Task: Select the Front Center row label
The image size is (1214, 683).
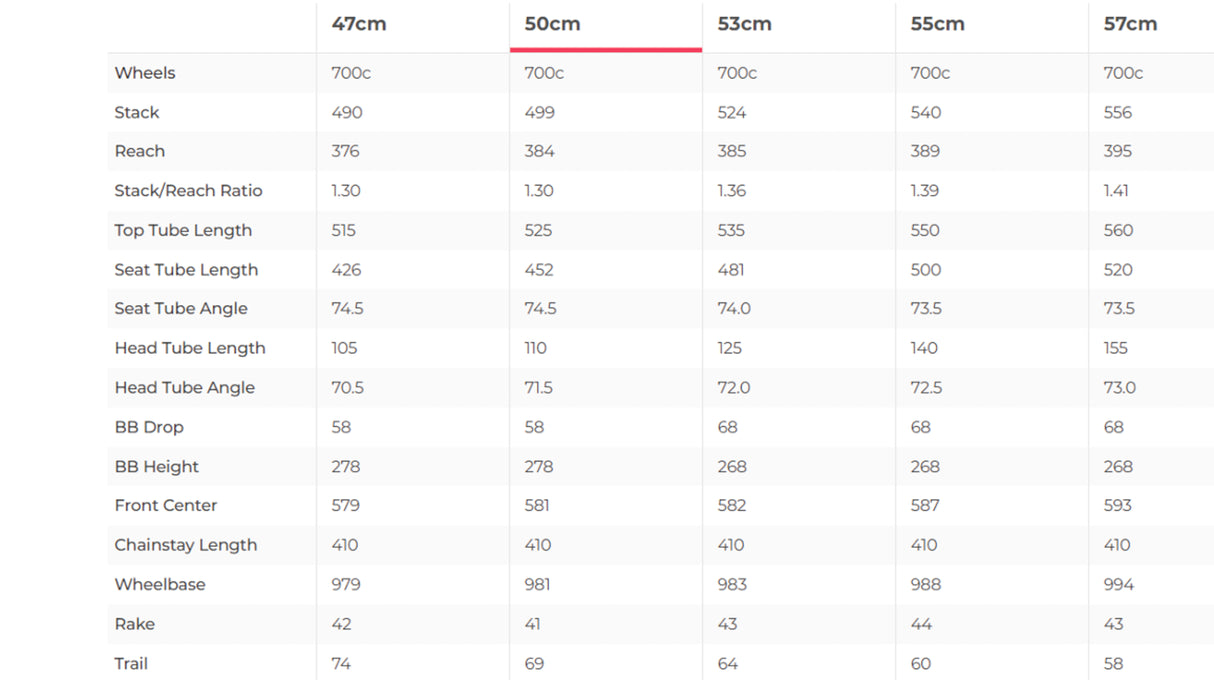Action: point(166,506)
